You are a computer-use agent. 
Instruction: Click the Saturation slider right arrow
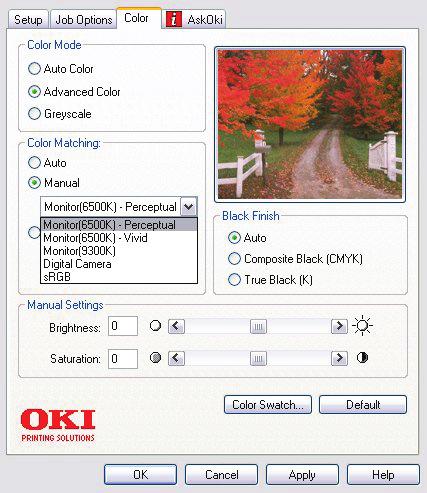339,358
